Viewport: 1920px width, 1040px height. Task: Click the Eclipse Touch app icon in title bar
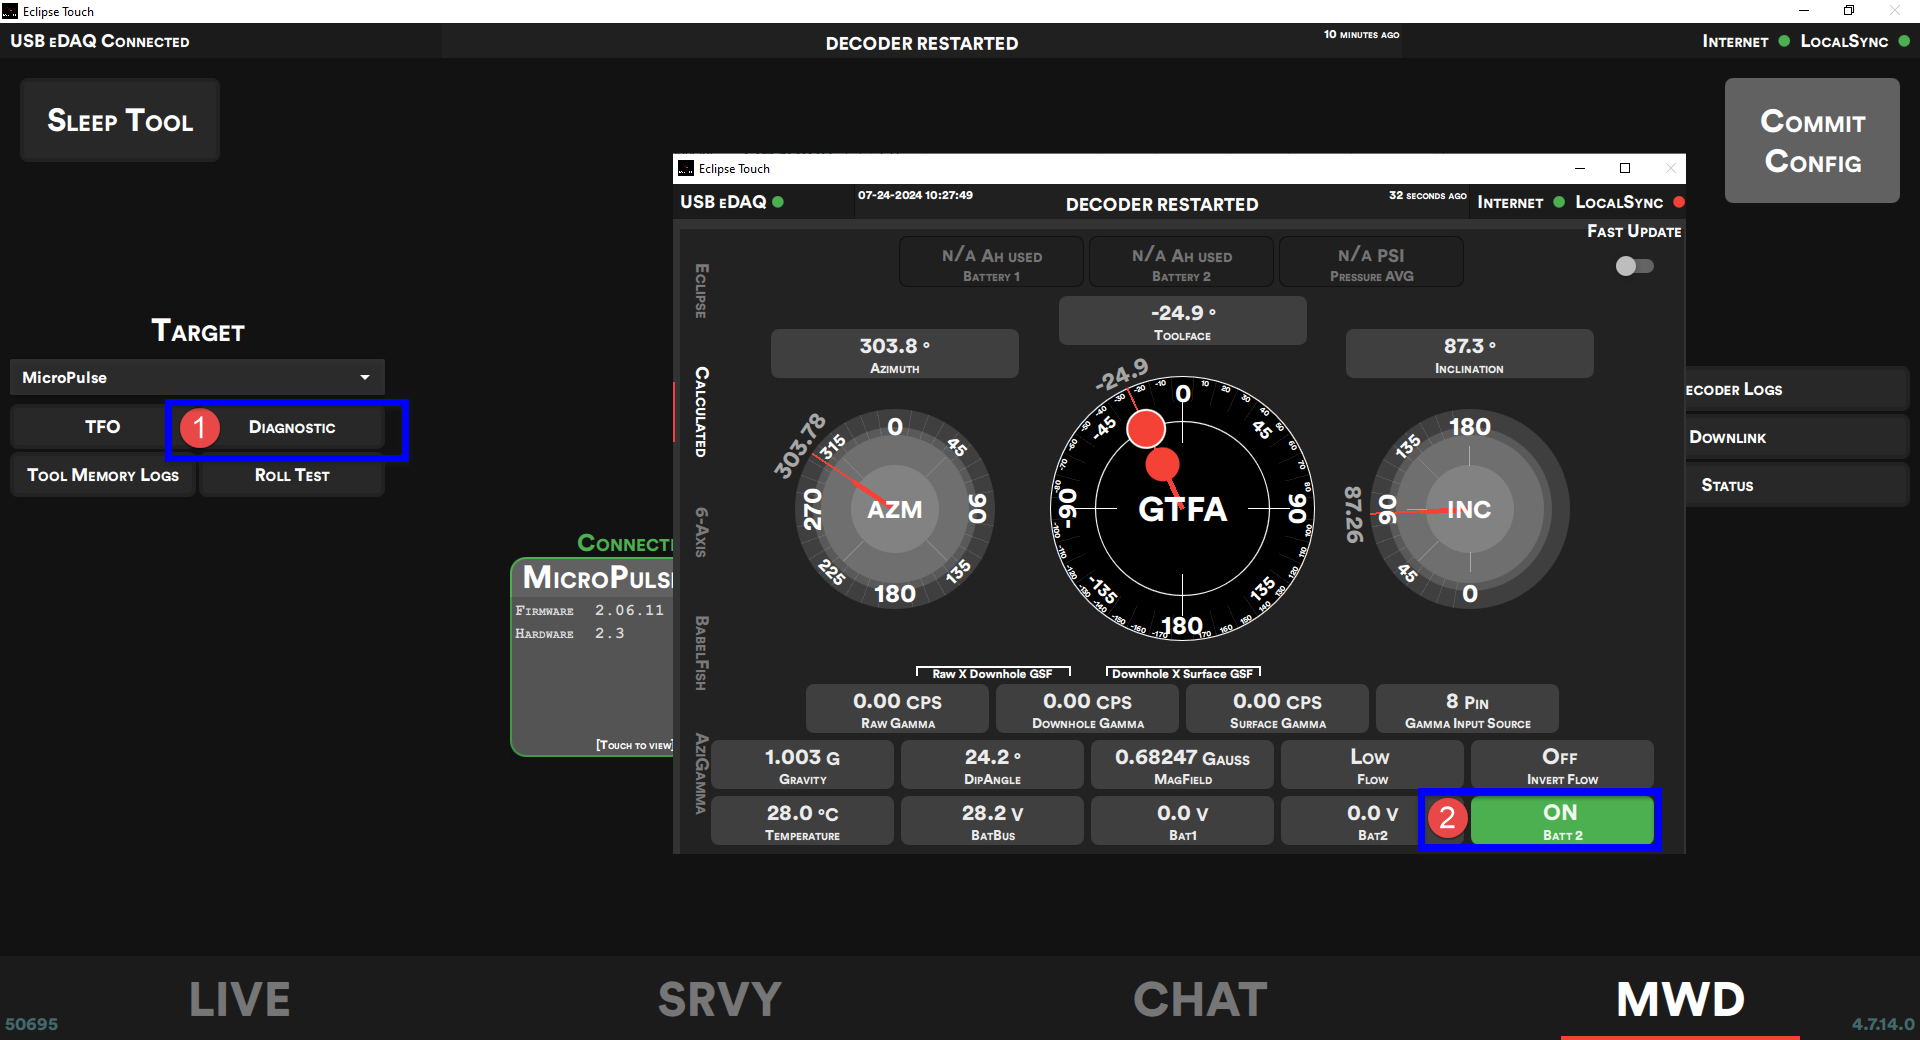tap(10, 11)
